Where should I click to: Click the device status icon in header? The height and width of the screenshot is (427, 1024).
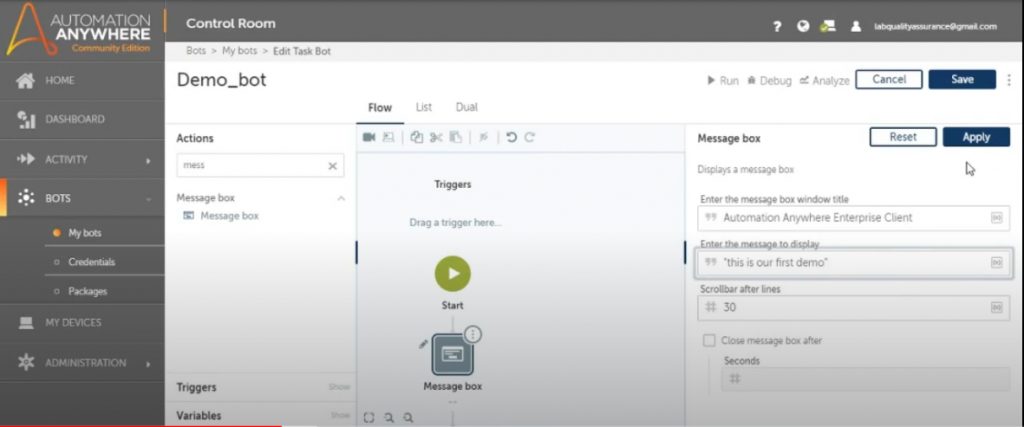click(828, 27)
